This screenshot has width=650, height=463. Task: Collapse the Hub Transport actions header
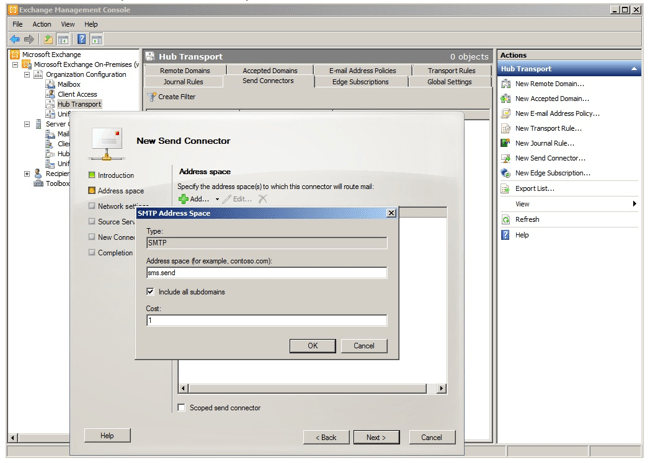634,69
